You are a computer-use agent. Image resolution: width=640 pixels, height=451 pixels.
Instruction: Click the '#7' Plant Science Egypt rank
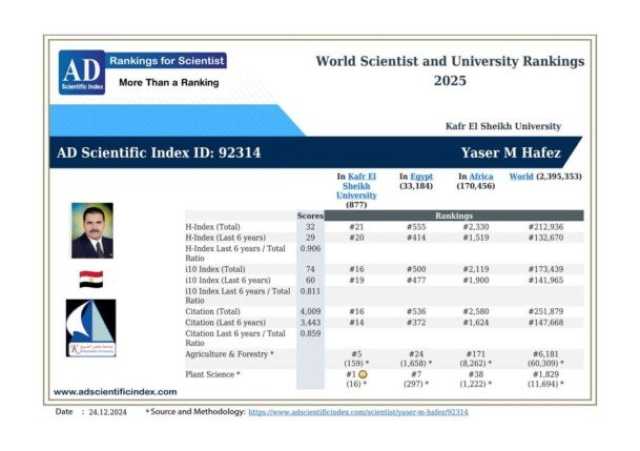[x=416, y=374]
